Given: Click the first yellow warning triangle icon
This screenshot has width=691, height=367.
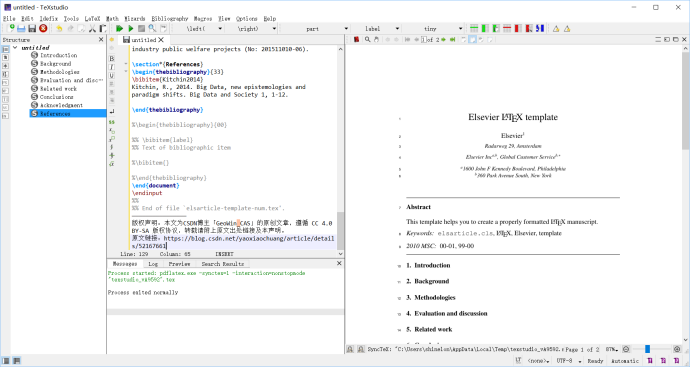Looking at the screenshot, I should tap(556, 29).
